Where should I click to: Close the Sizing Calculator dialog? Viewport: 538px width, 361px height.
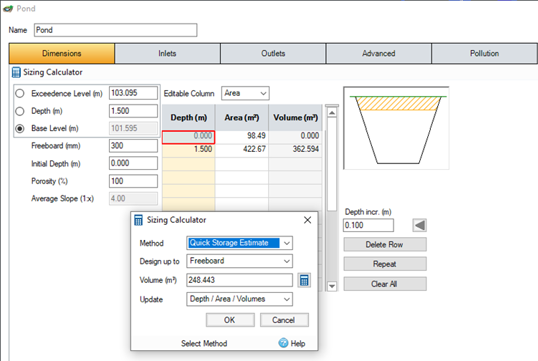pyautogui.click(x=307, y=220)
